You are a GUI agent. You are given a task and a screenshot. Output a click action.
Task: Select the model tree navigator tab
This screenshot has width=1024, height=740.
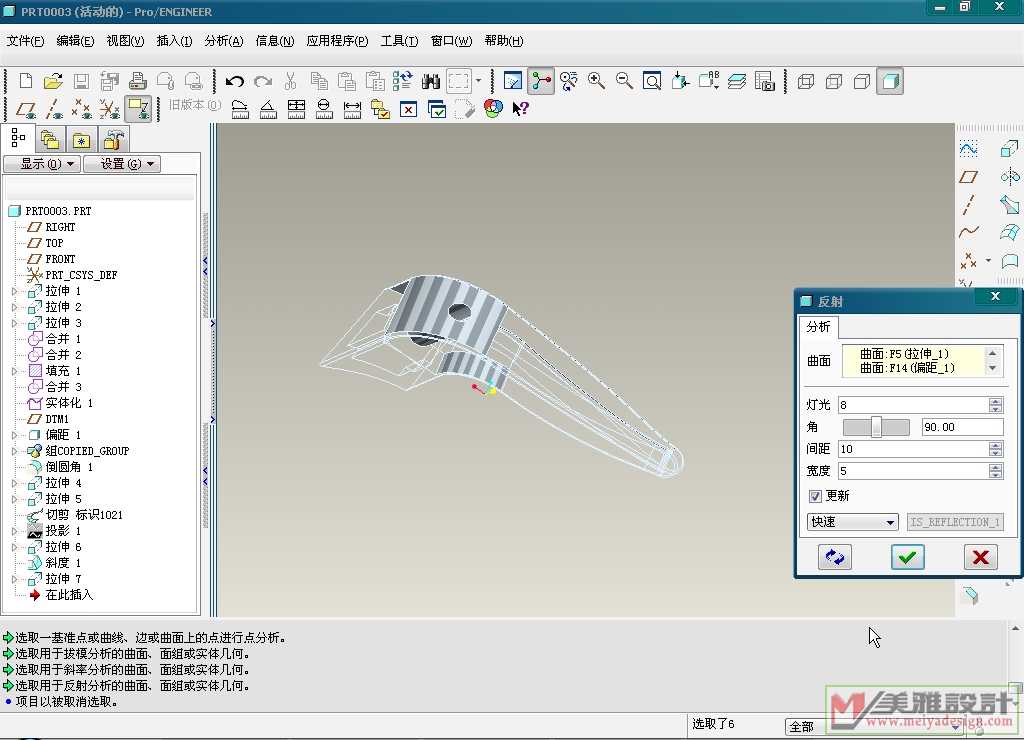click(x=18, y=138)
